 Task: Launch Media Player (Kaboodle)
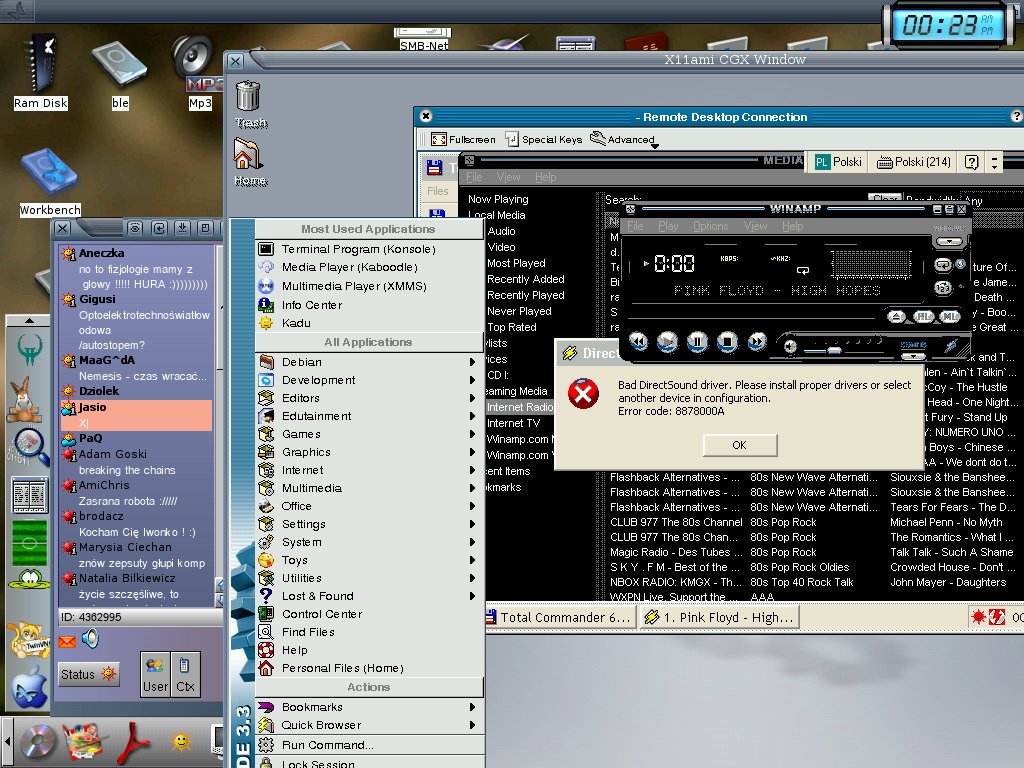369,267
